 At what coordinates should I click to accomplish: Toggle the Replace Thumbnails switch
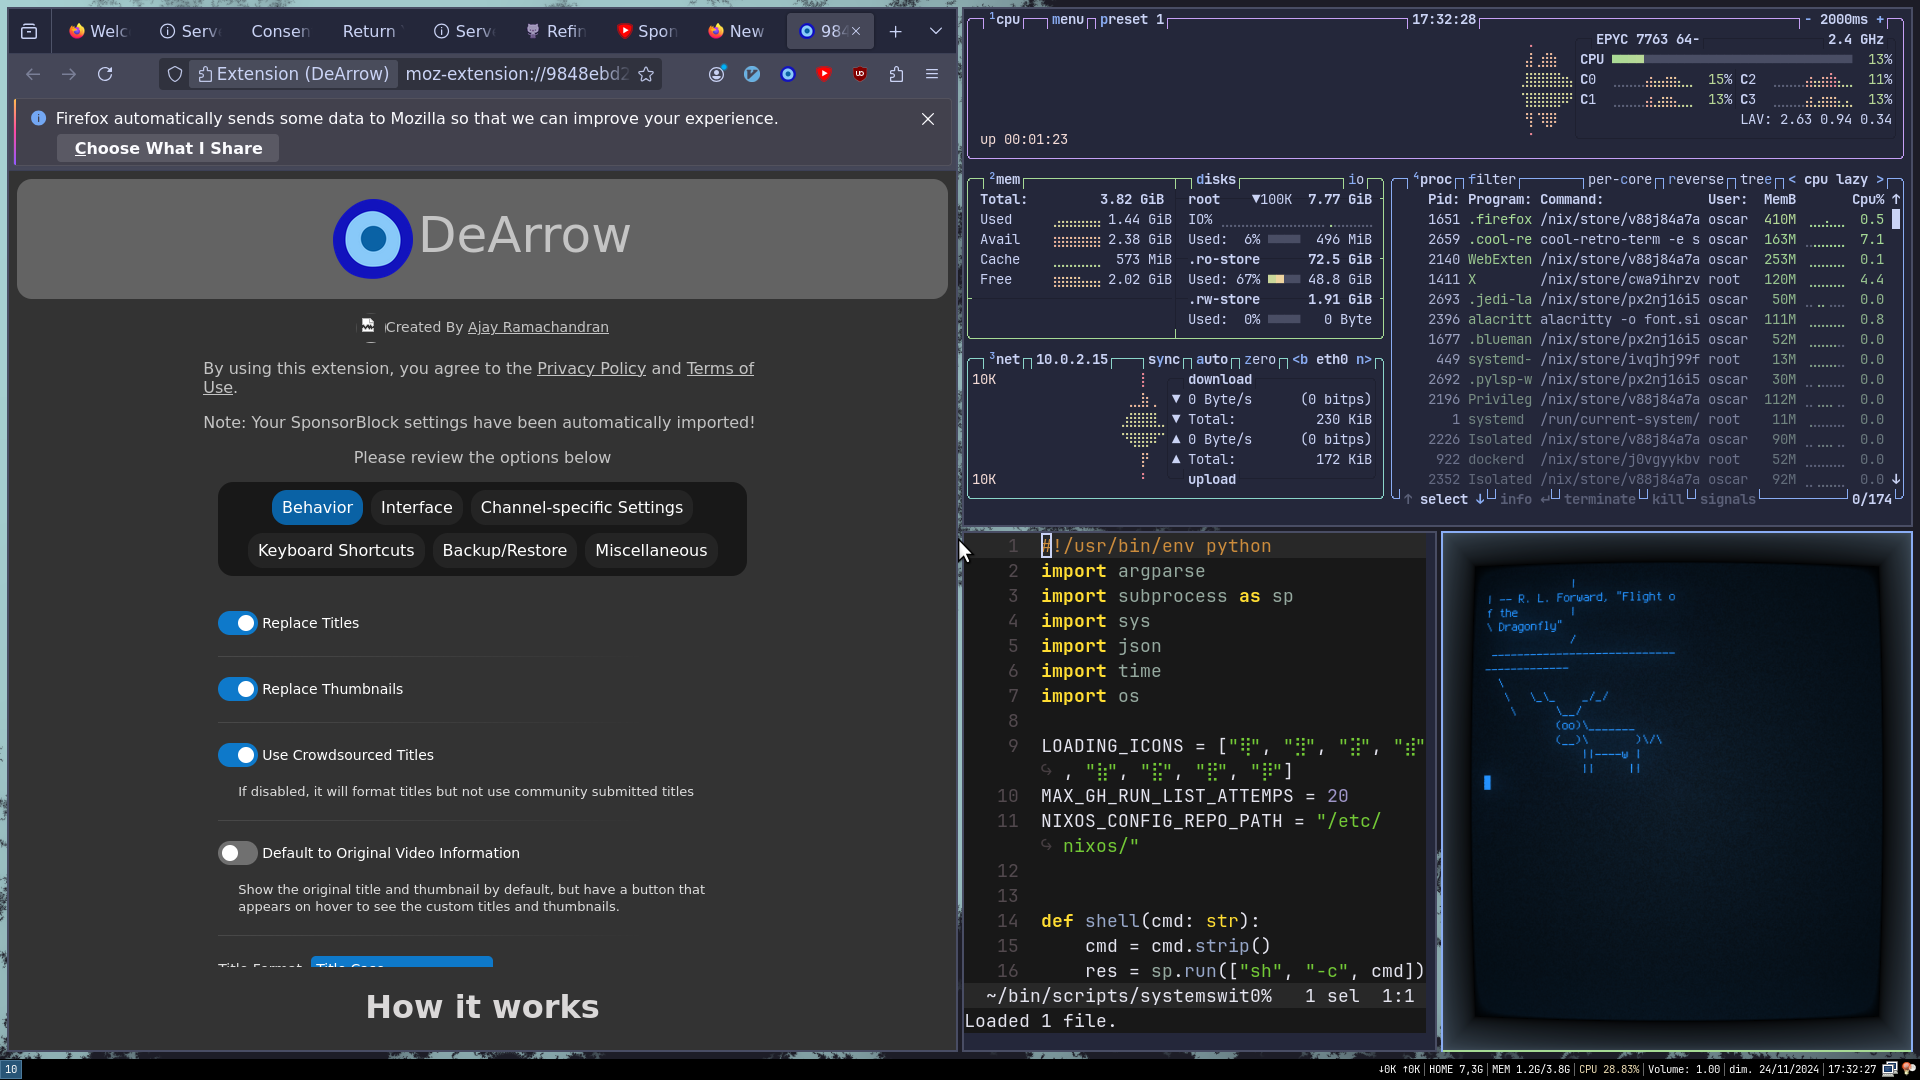coord(238,689)
